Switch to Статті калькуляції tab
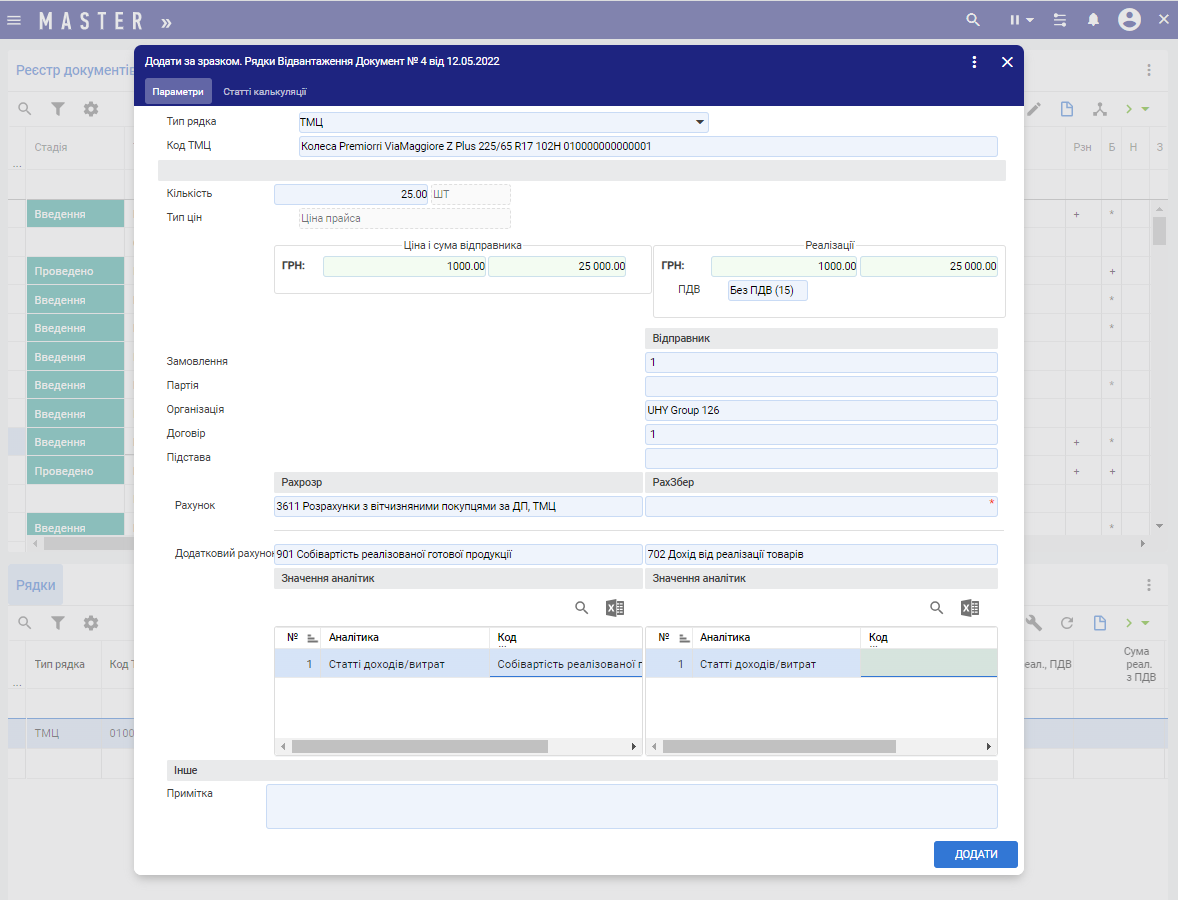The image size is (1178, 900). point(264,92)
